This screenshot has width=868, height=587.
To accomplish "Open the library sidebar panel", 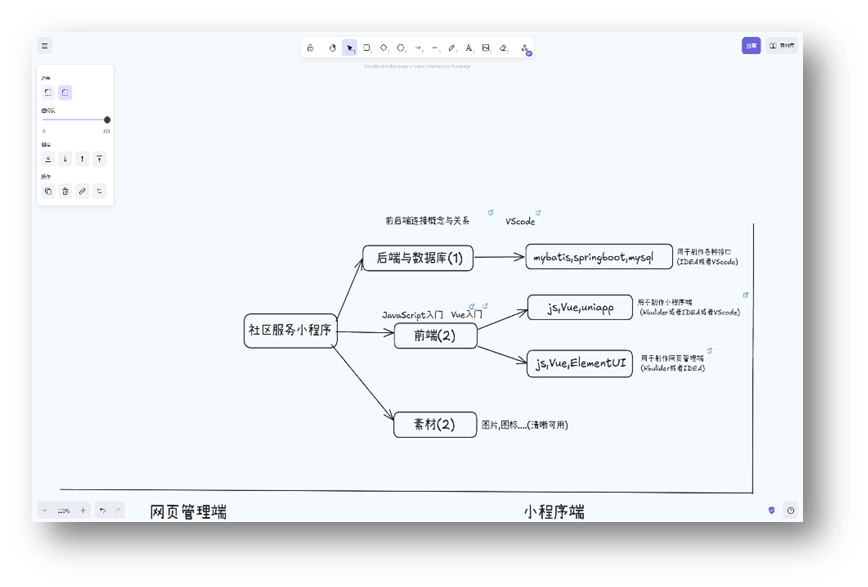I will 783,46.
